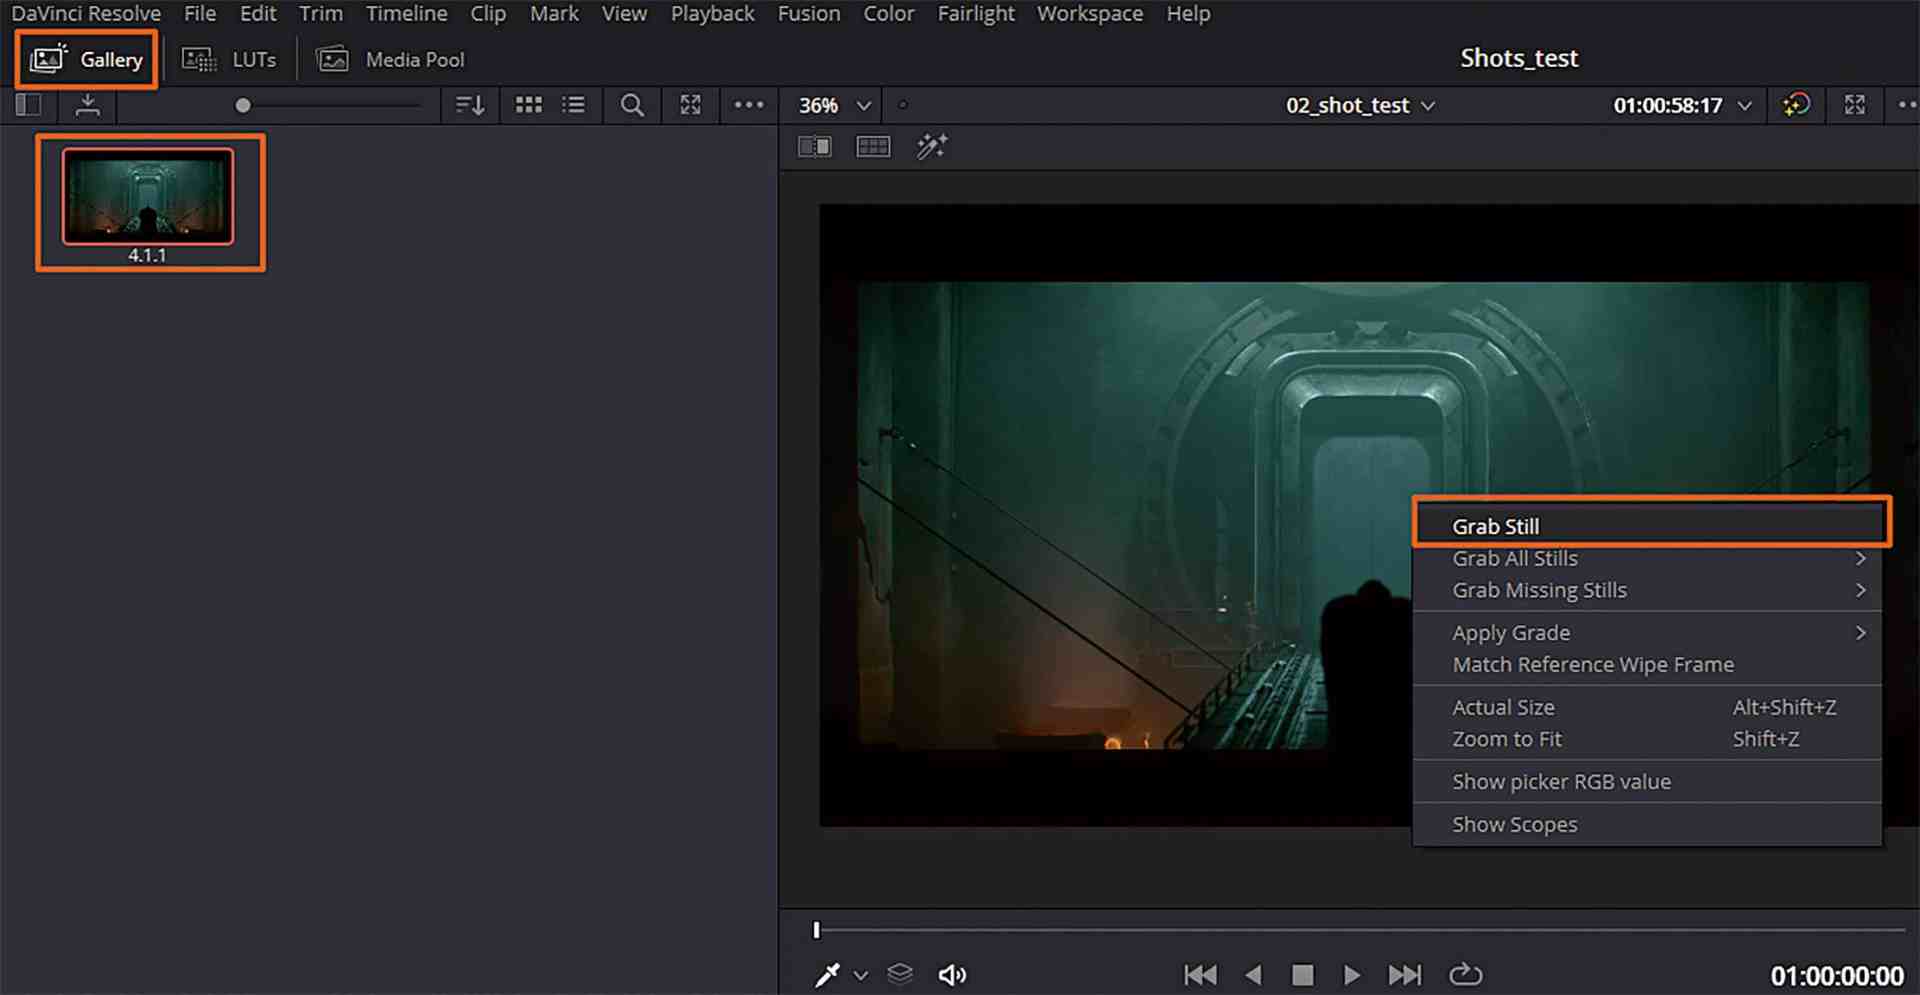Viewport: 1920px width, 995px height.
Task: Open the Fairlight menu
Action: click(x=976, y=14)
